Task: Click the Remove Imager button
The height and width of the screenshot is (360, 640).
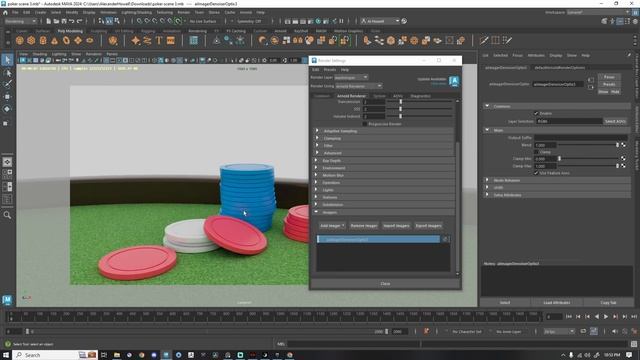Action: point(364,226)
